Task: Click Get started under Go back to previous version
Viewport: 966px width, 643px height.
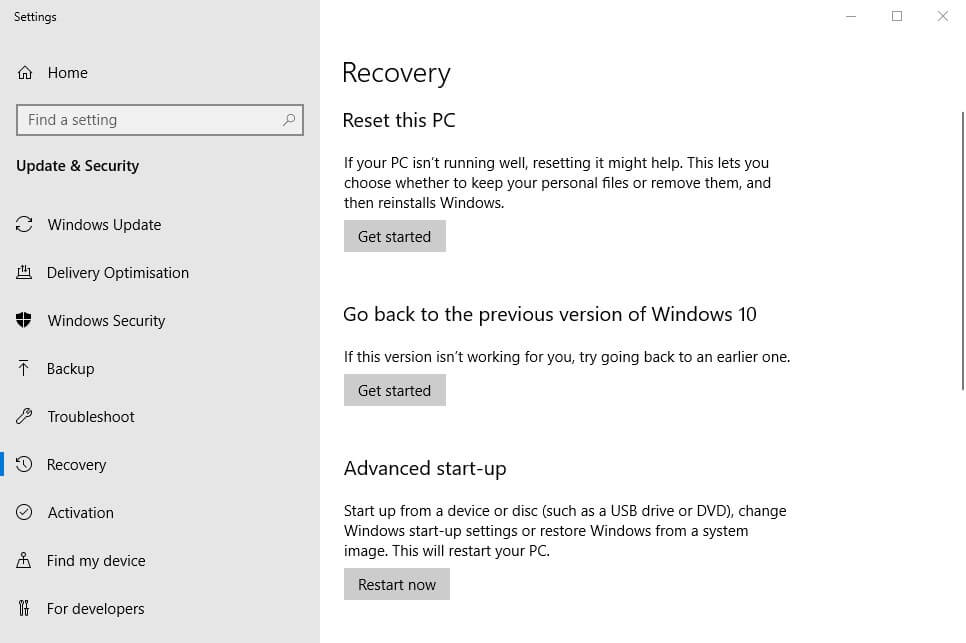Action: pos(394,390)
